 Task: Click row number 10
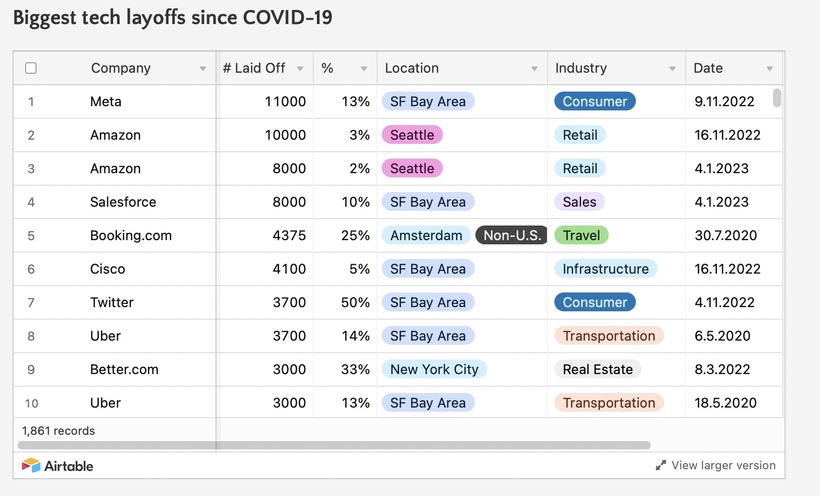click(31, 403)
